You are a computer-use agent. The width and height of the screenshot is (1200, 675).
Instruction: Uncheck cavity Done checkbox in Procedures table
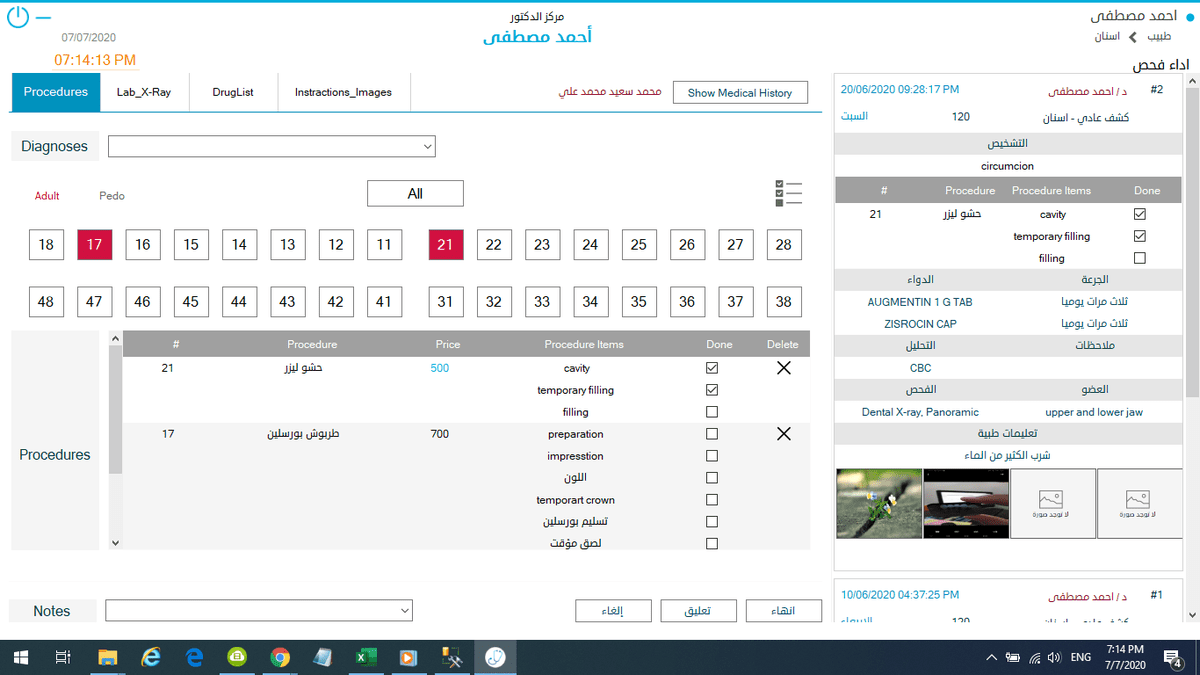coord(712,368)
